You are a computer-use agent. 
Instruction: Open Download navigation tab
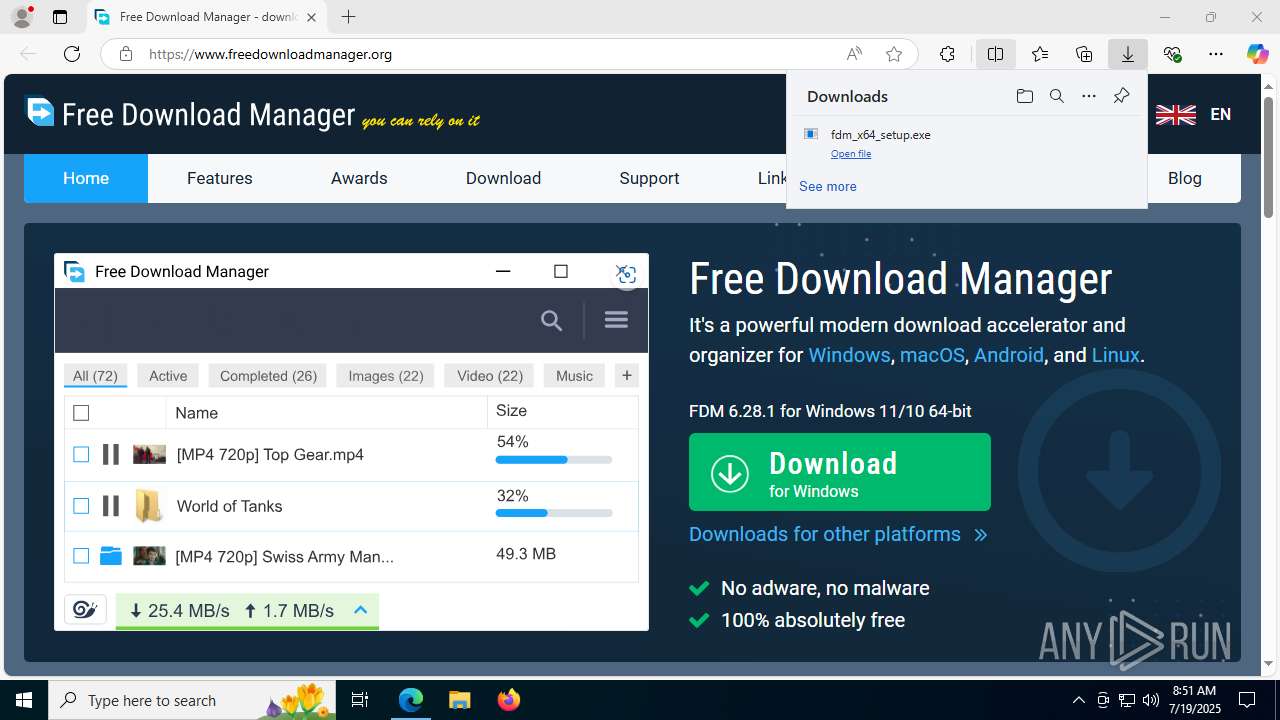pos(503,178)
